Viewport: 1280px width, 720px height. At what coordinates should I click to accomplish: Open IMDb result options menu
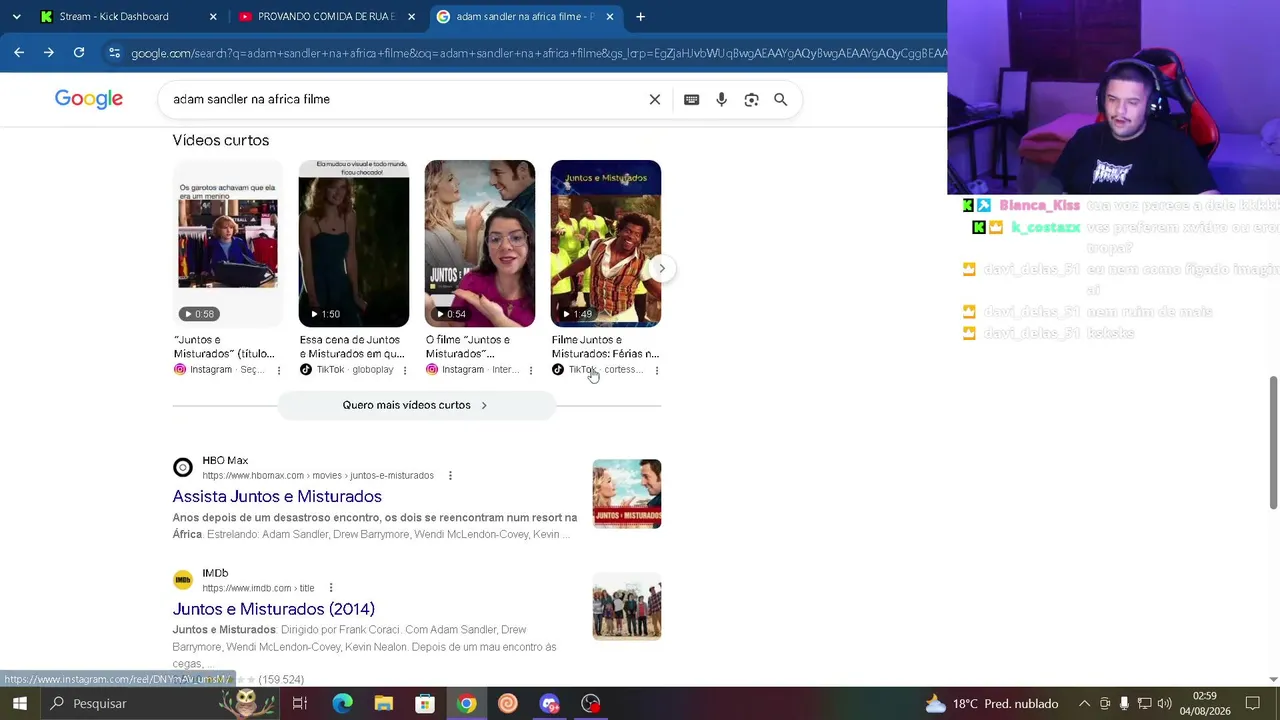pos(331,588)
